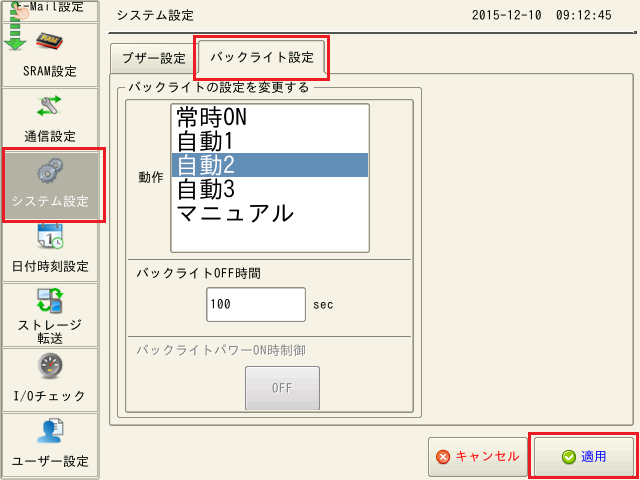Select 自動2 in the operation list
This screenshot has width=640, height=480.
269,165
